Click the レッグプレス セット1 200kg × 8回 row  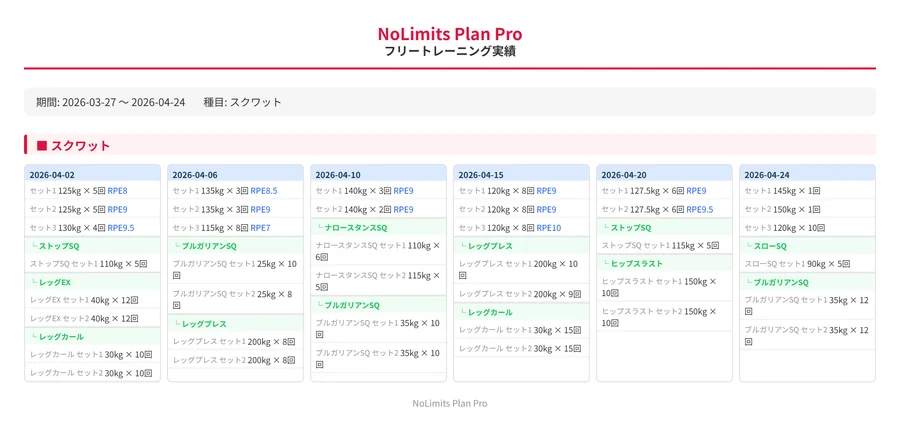tap(235, 342)
